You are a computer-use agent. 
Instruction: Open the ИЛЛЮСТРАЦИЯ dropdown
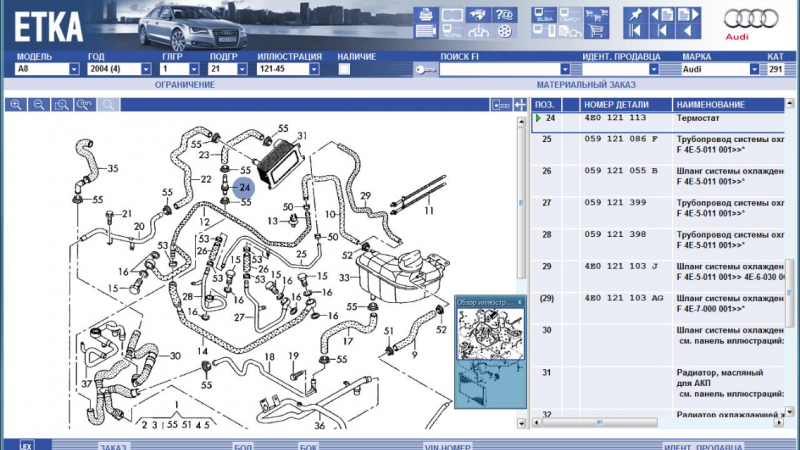click(x=326, y=70)
